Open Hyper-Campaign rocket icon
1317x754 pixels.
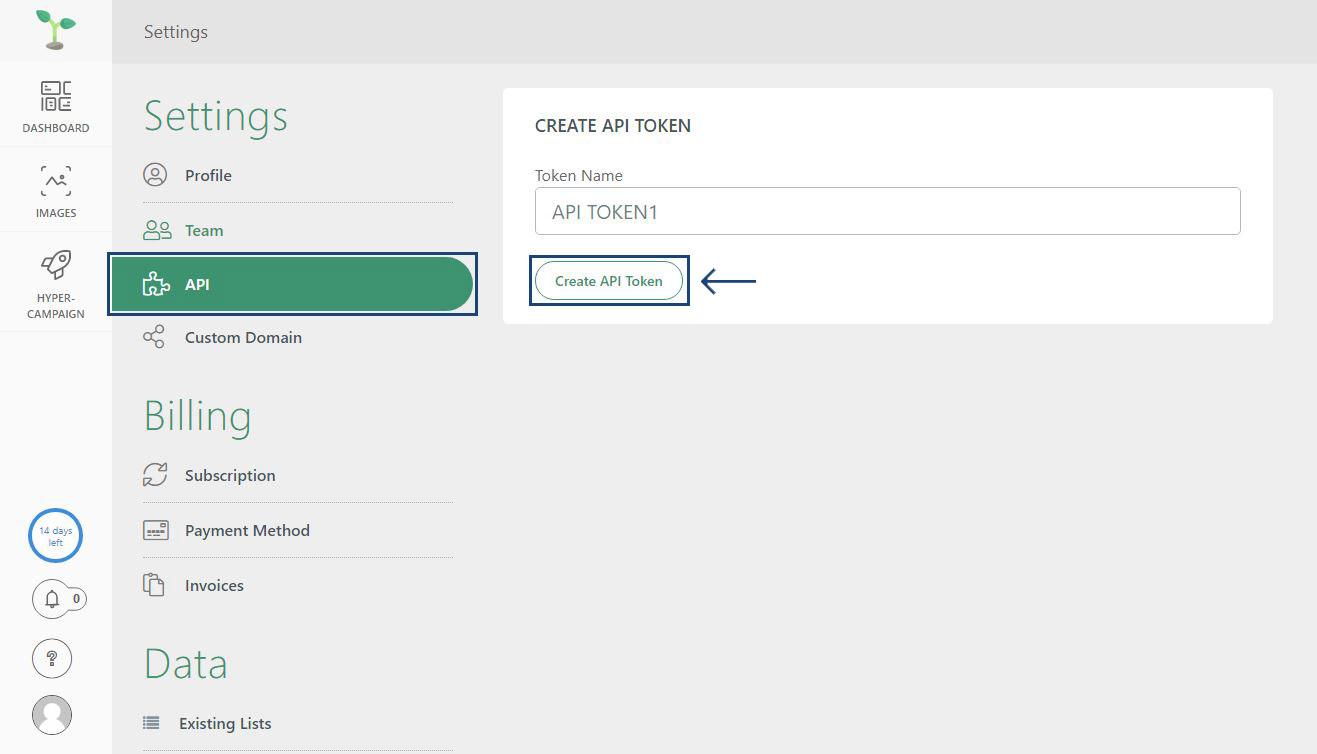pos(56,265)
